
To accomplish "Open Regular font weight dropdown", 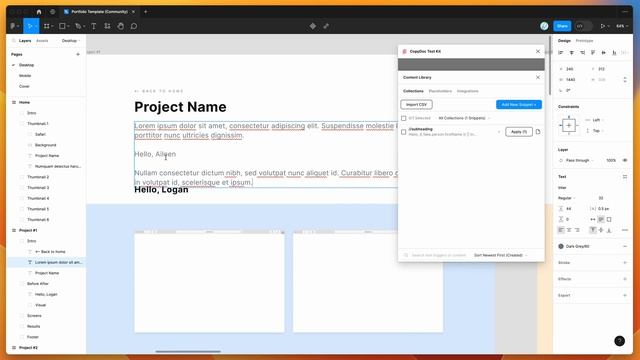I will [567, 198].
